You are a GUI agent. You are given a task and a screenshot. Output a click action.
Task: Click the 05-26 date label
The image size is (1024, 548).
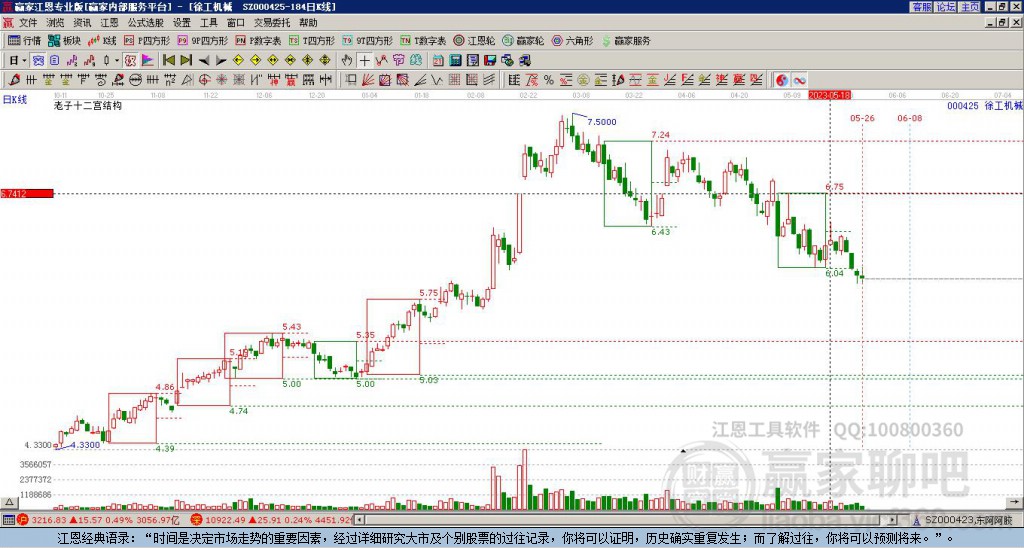[862, 118]
